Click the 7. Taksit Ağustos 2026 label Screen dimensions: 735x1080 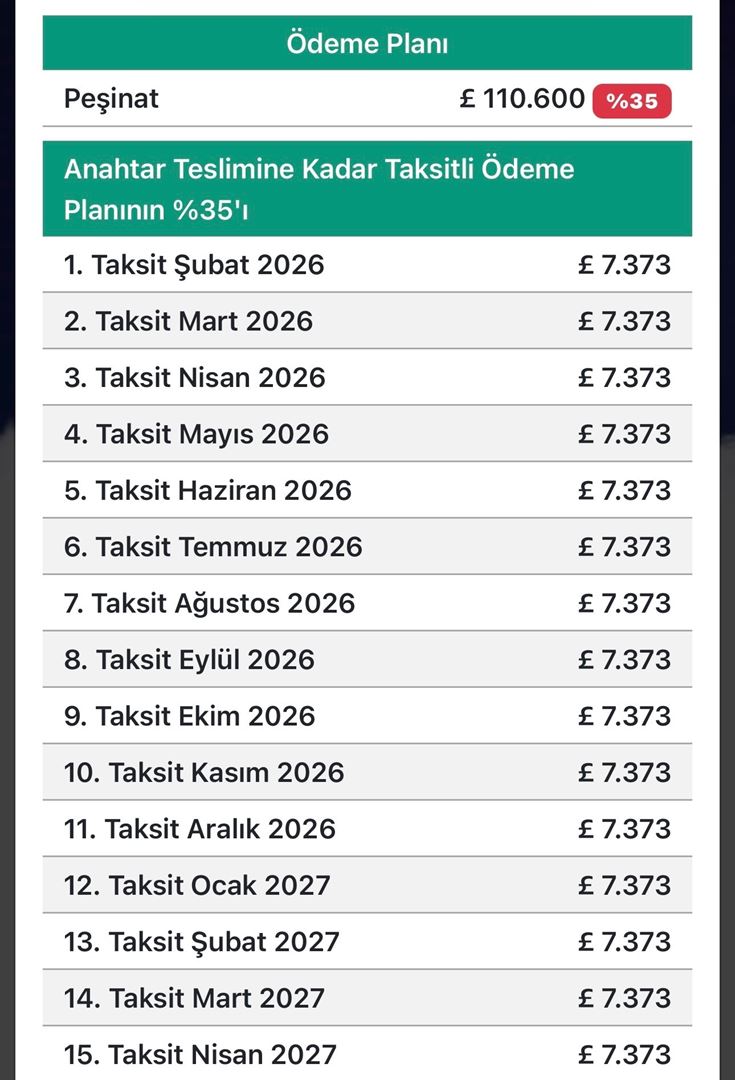coord(209,603)
